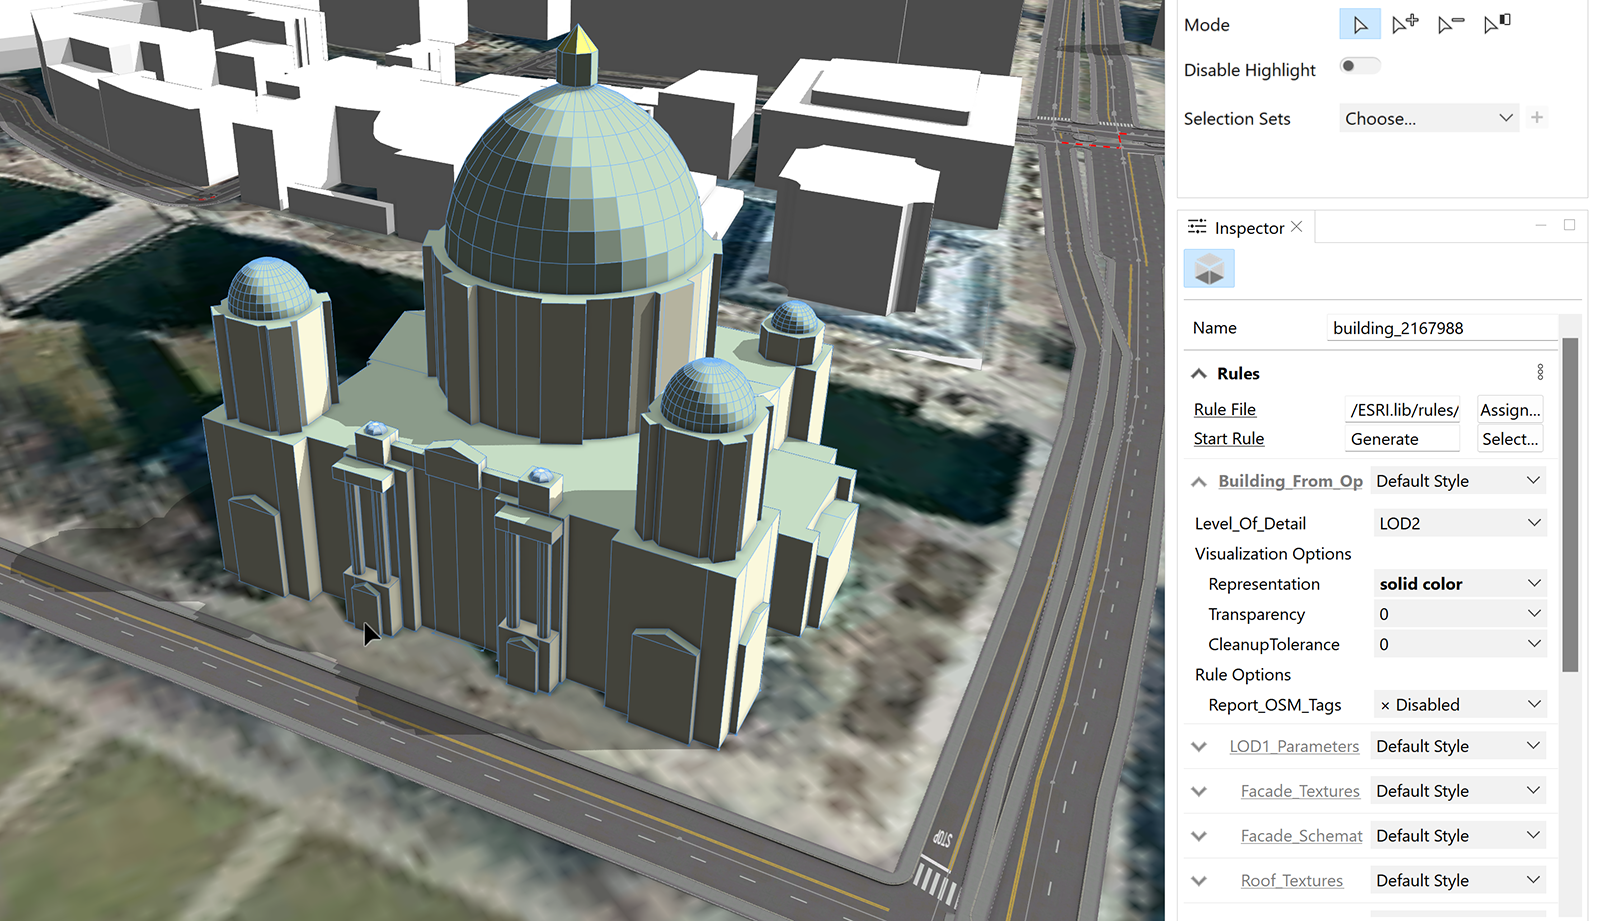Activate the invert selection mode icon
This screenshot has height=921, width=1600.
point(1496,24)
